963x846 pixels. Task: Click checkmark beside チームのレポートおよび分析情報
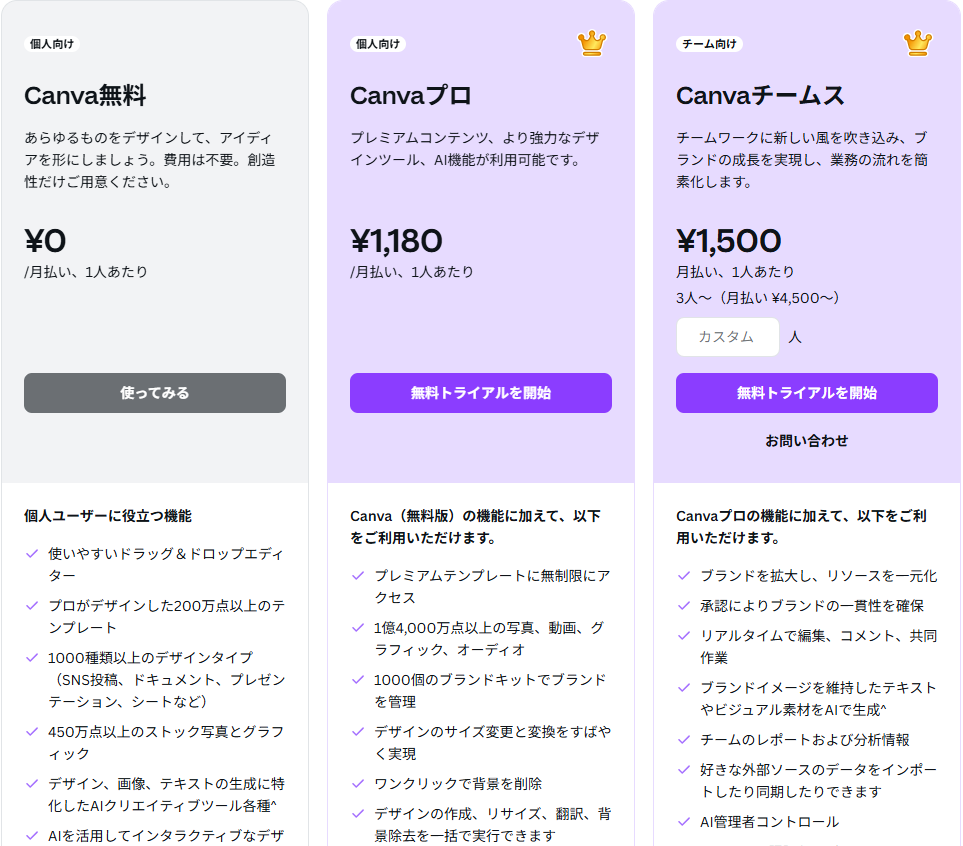click(x=684, y=739)
